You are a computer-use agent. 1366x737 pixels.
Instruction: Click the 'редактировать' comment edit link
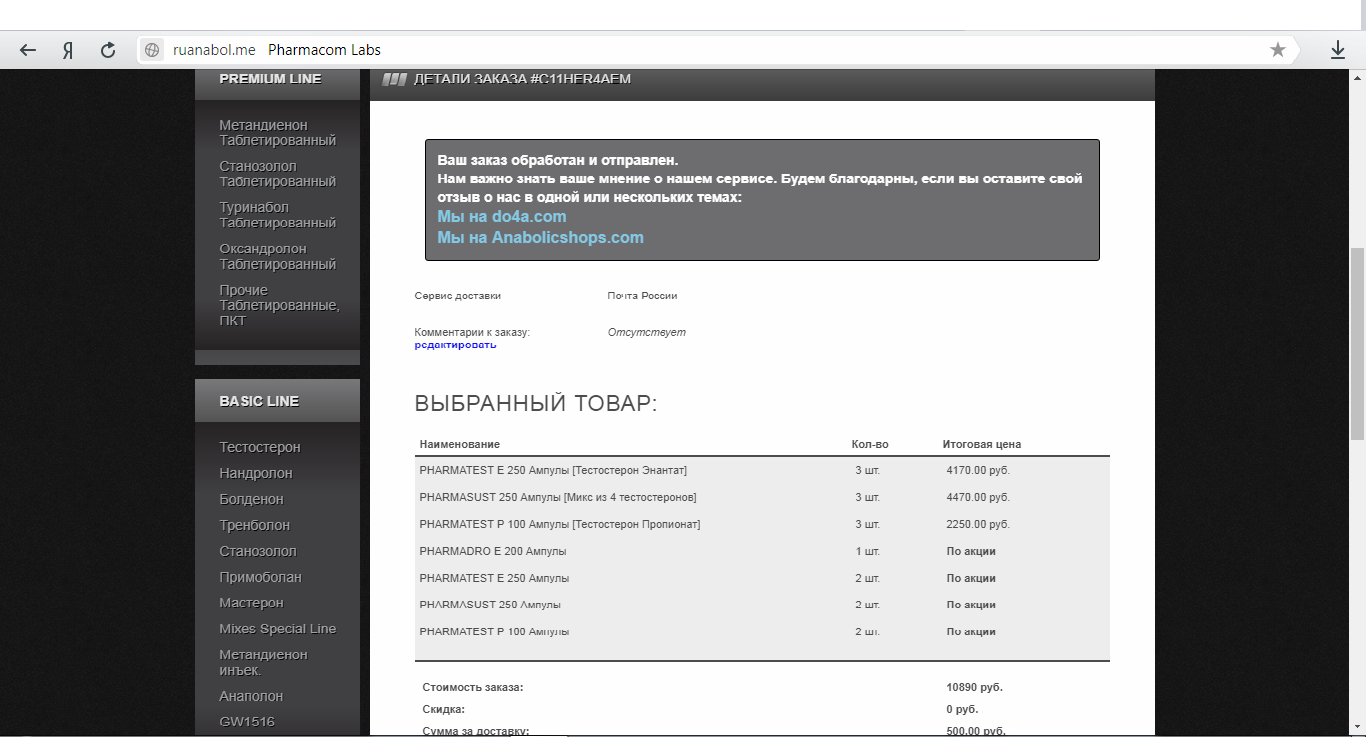[x=455, y=345]
